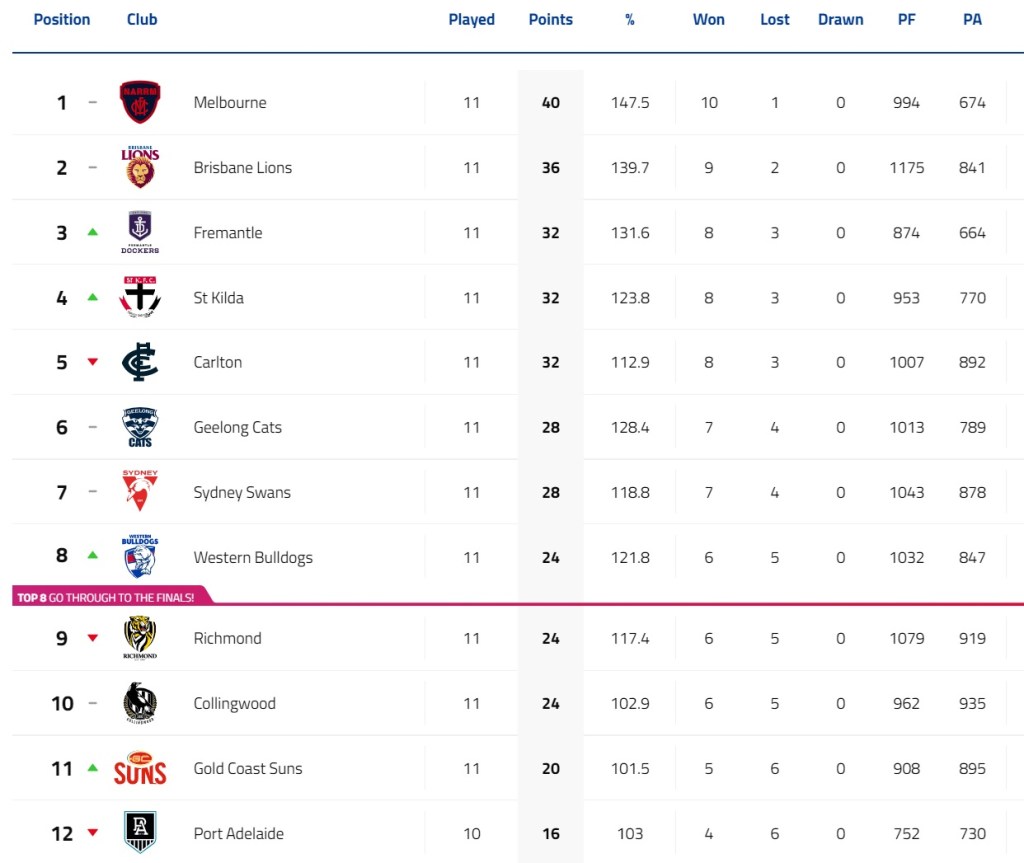Click the Melbourne club logo
The width and height of the screenshot is (1024, 863).
pyautogui.click(x=140, y=102)
